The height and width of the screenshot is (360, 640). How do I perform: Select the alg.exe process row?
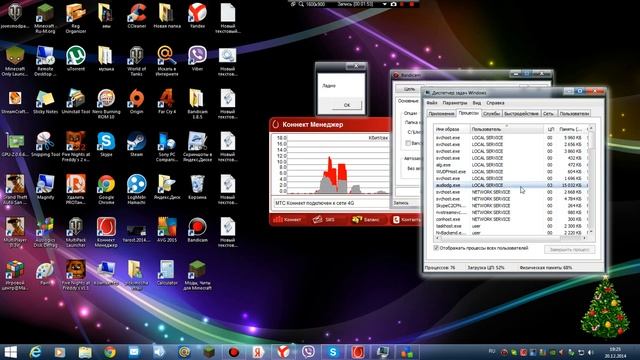coord(510,164)
